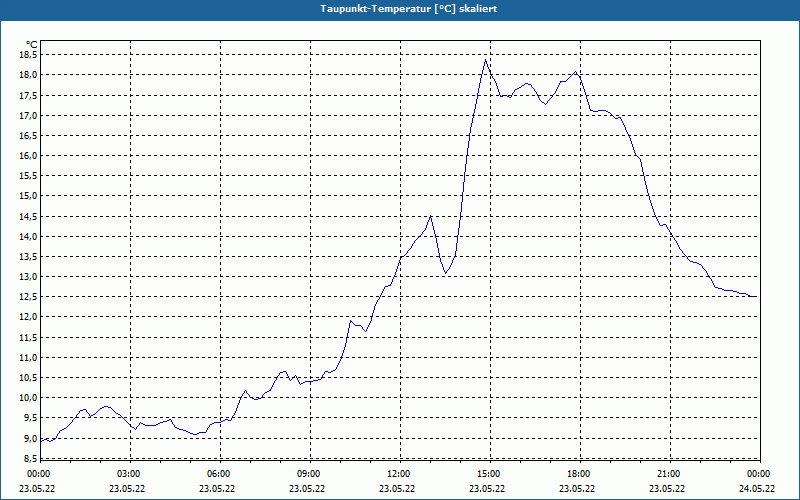800x500 pixels.
Task: Click the curve's secondary peak near 18:00
Action: click(x=576, y=71)
